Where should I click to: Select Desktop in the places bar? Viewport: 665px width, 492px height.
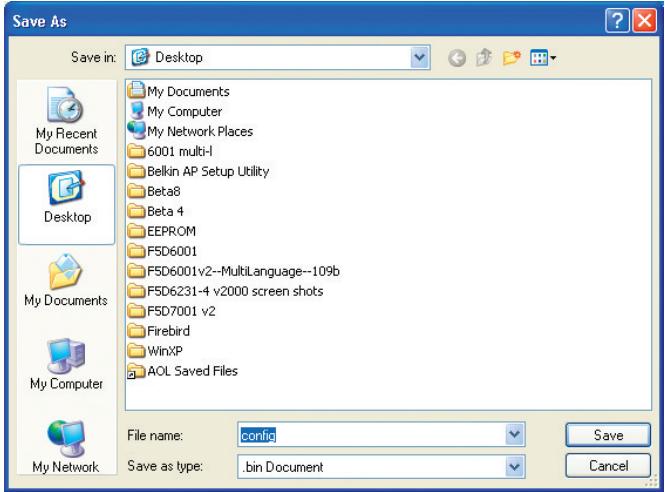(x=67, y=204)
